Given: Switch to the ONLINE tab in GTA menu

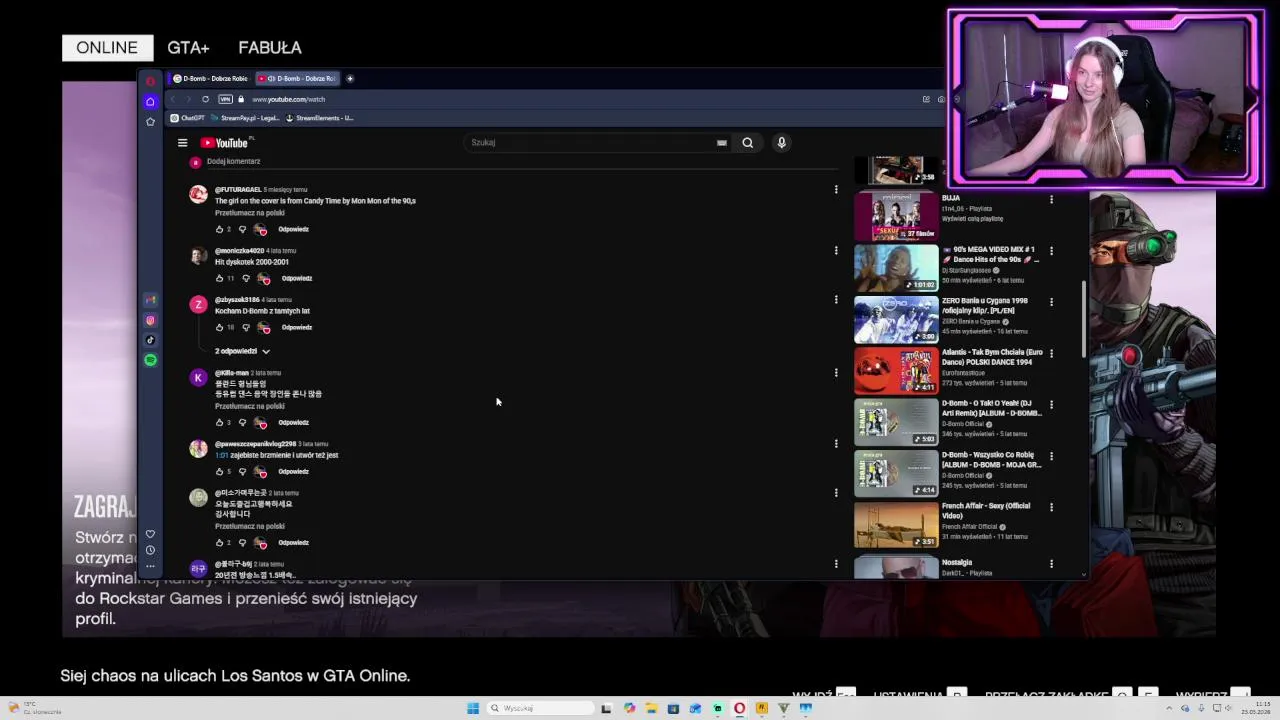Looking at the screenshot, I should pos(107,47).
